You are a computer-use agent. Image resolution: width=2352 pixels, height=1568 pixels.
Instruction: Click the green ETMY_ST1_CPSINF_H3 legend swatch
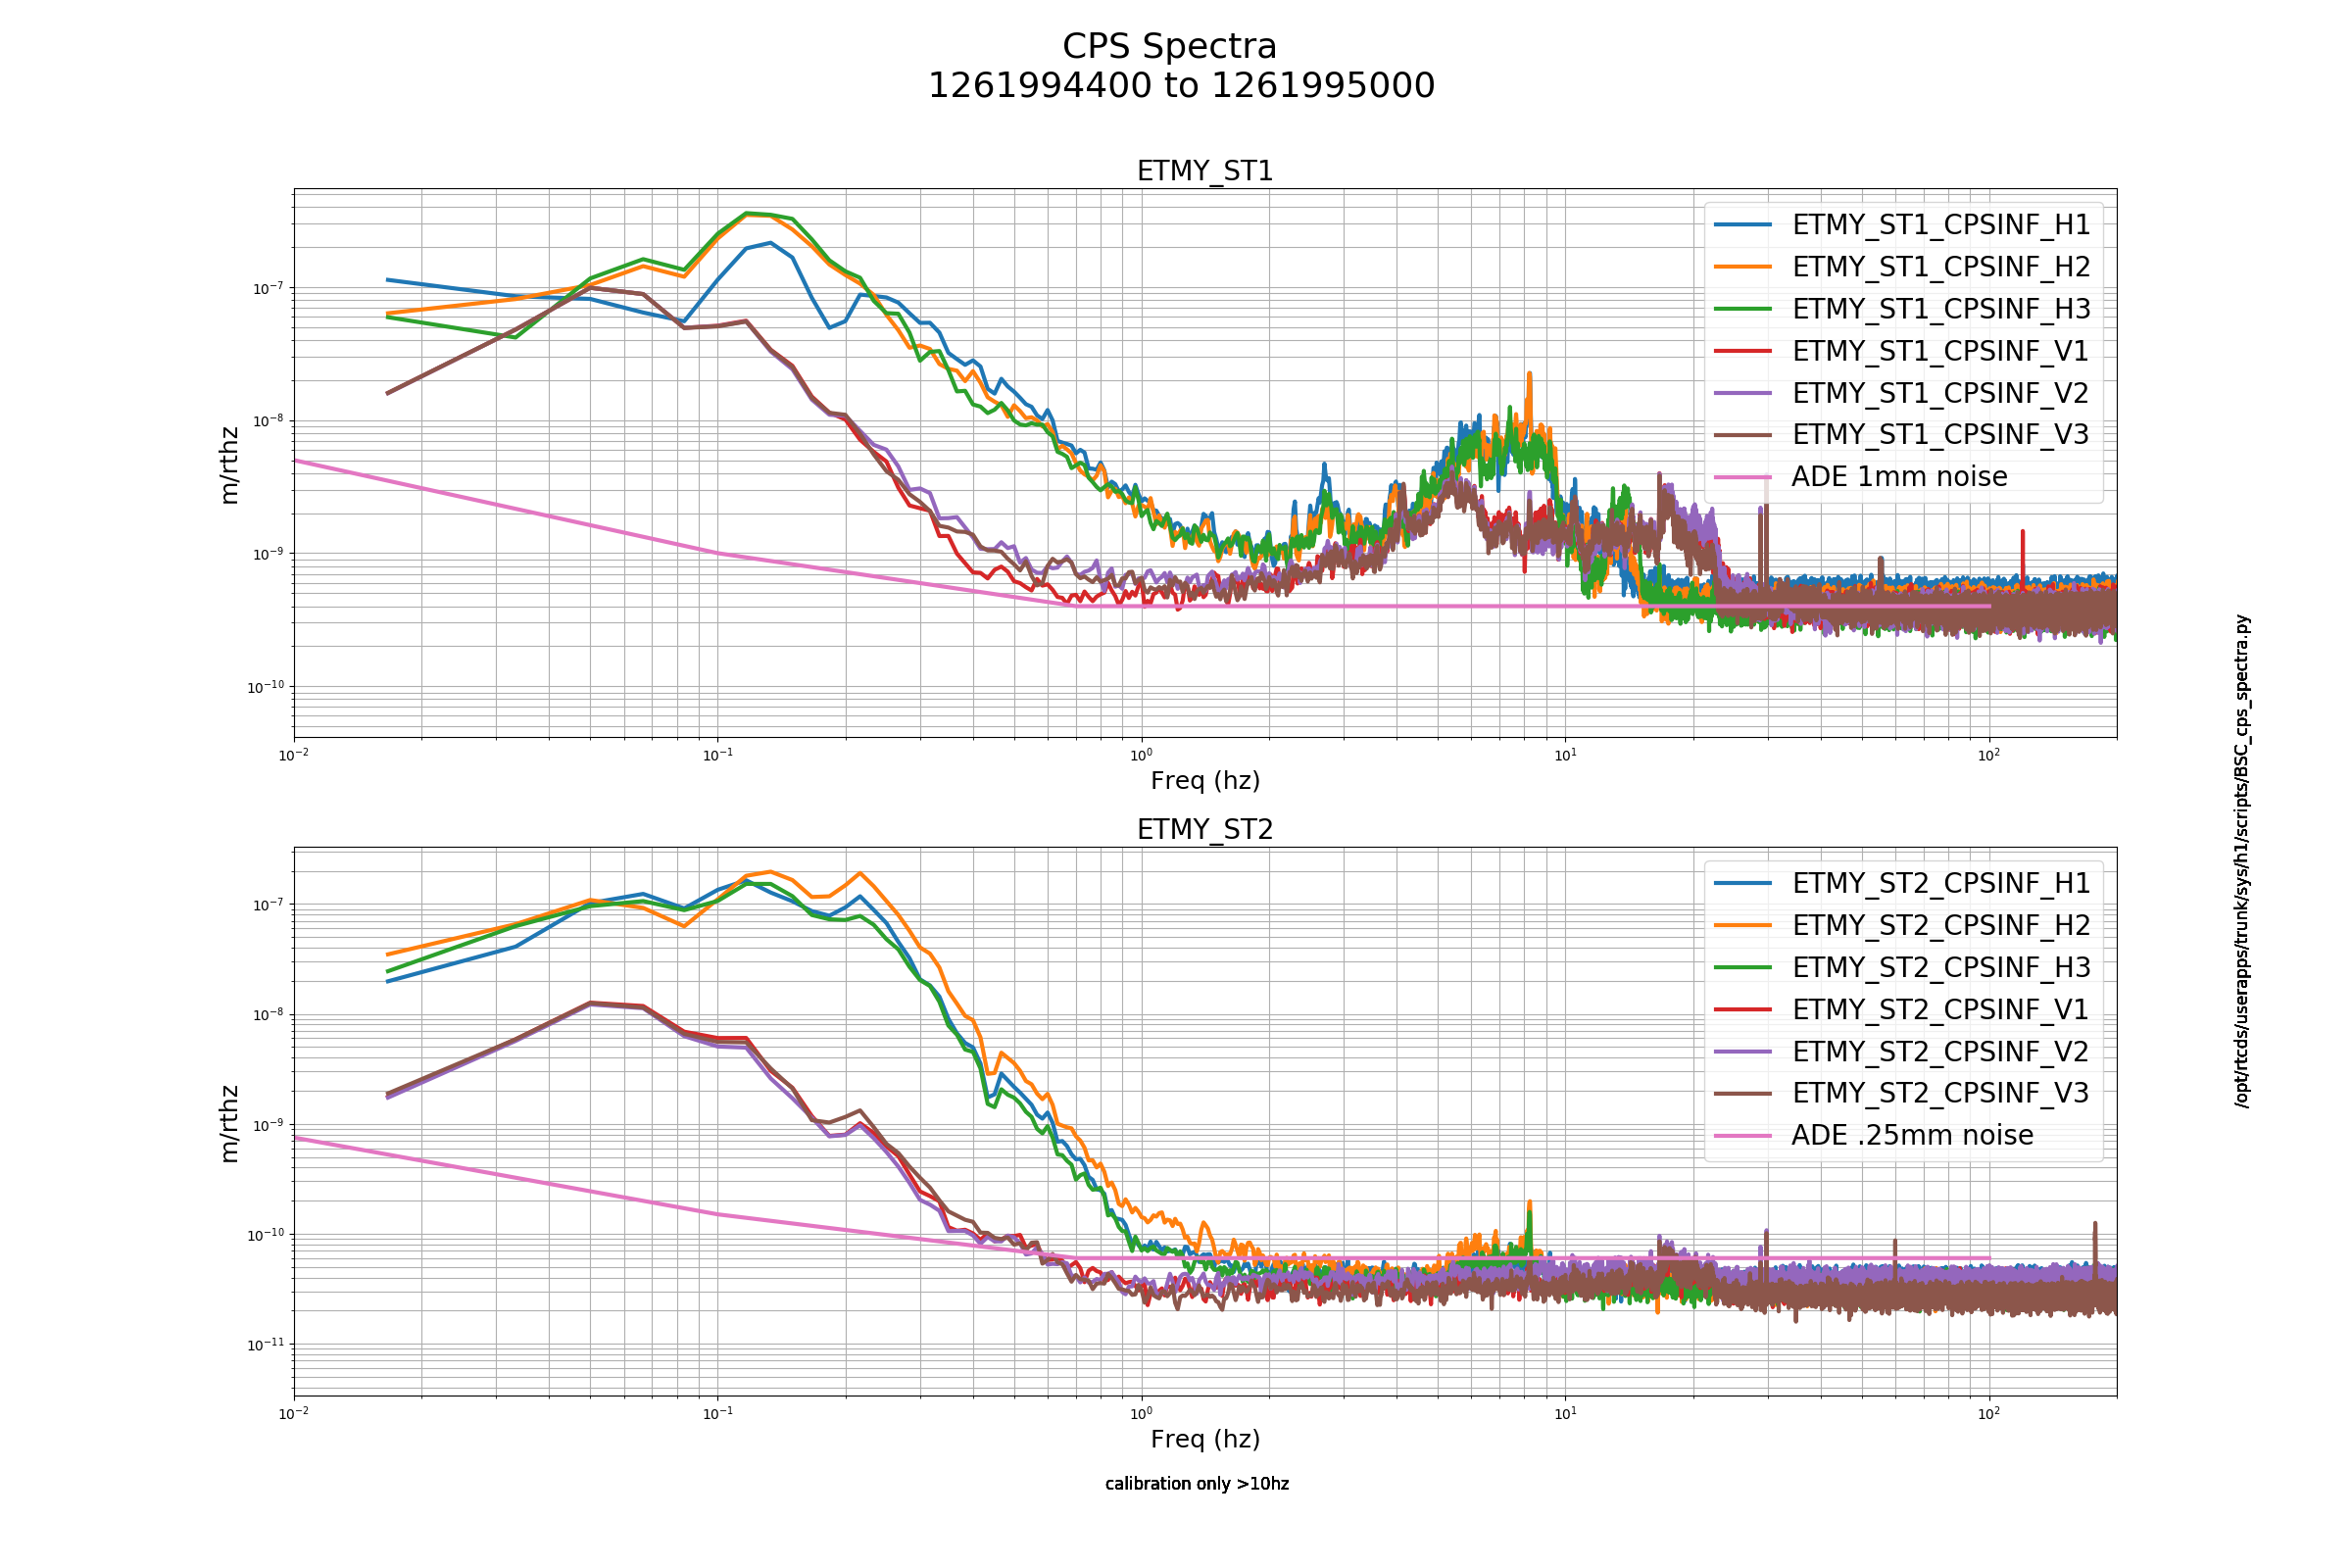1743,309
